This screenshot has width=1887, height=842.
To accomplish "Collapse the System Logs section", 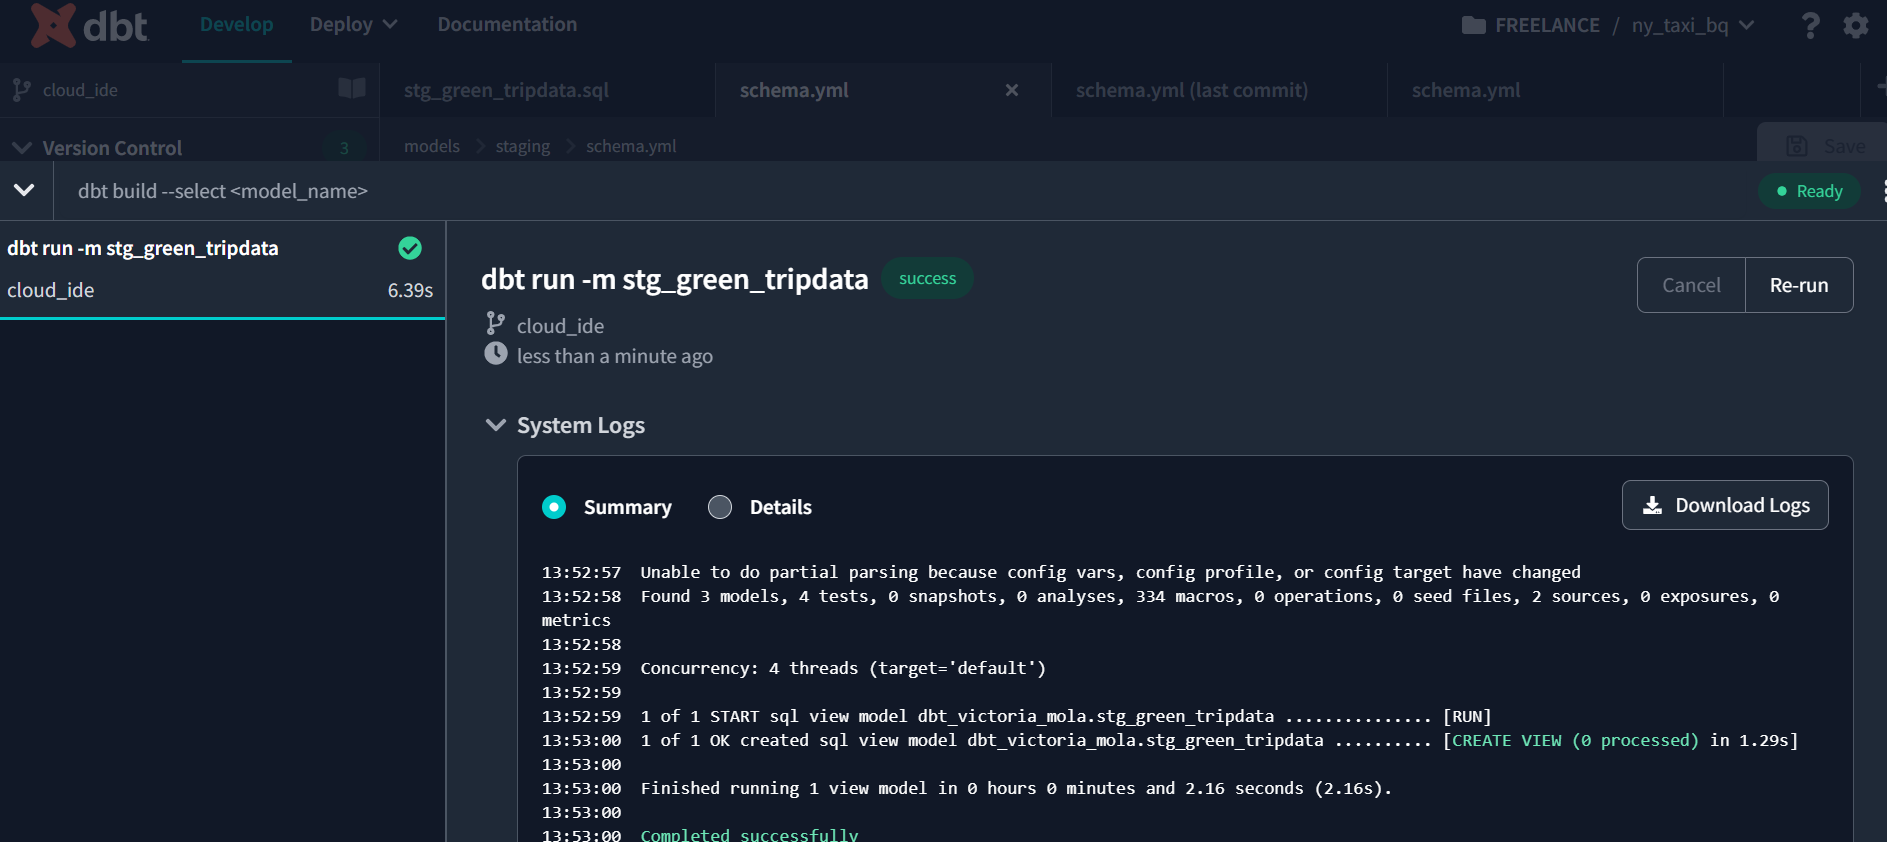I will pyautogui.click(x=495, y=425).
